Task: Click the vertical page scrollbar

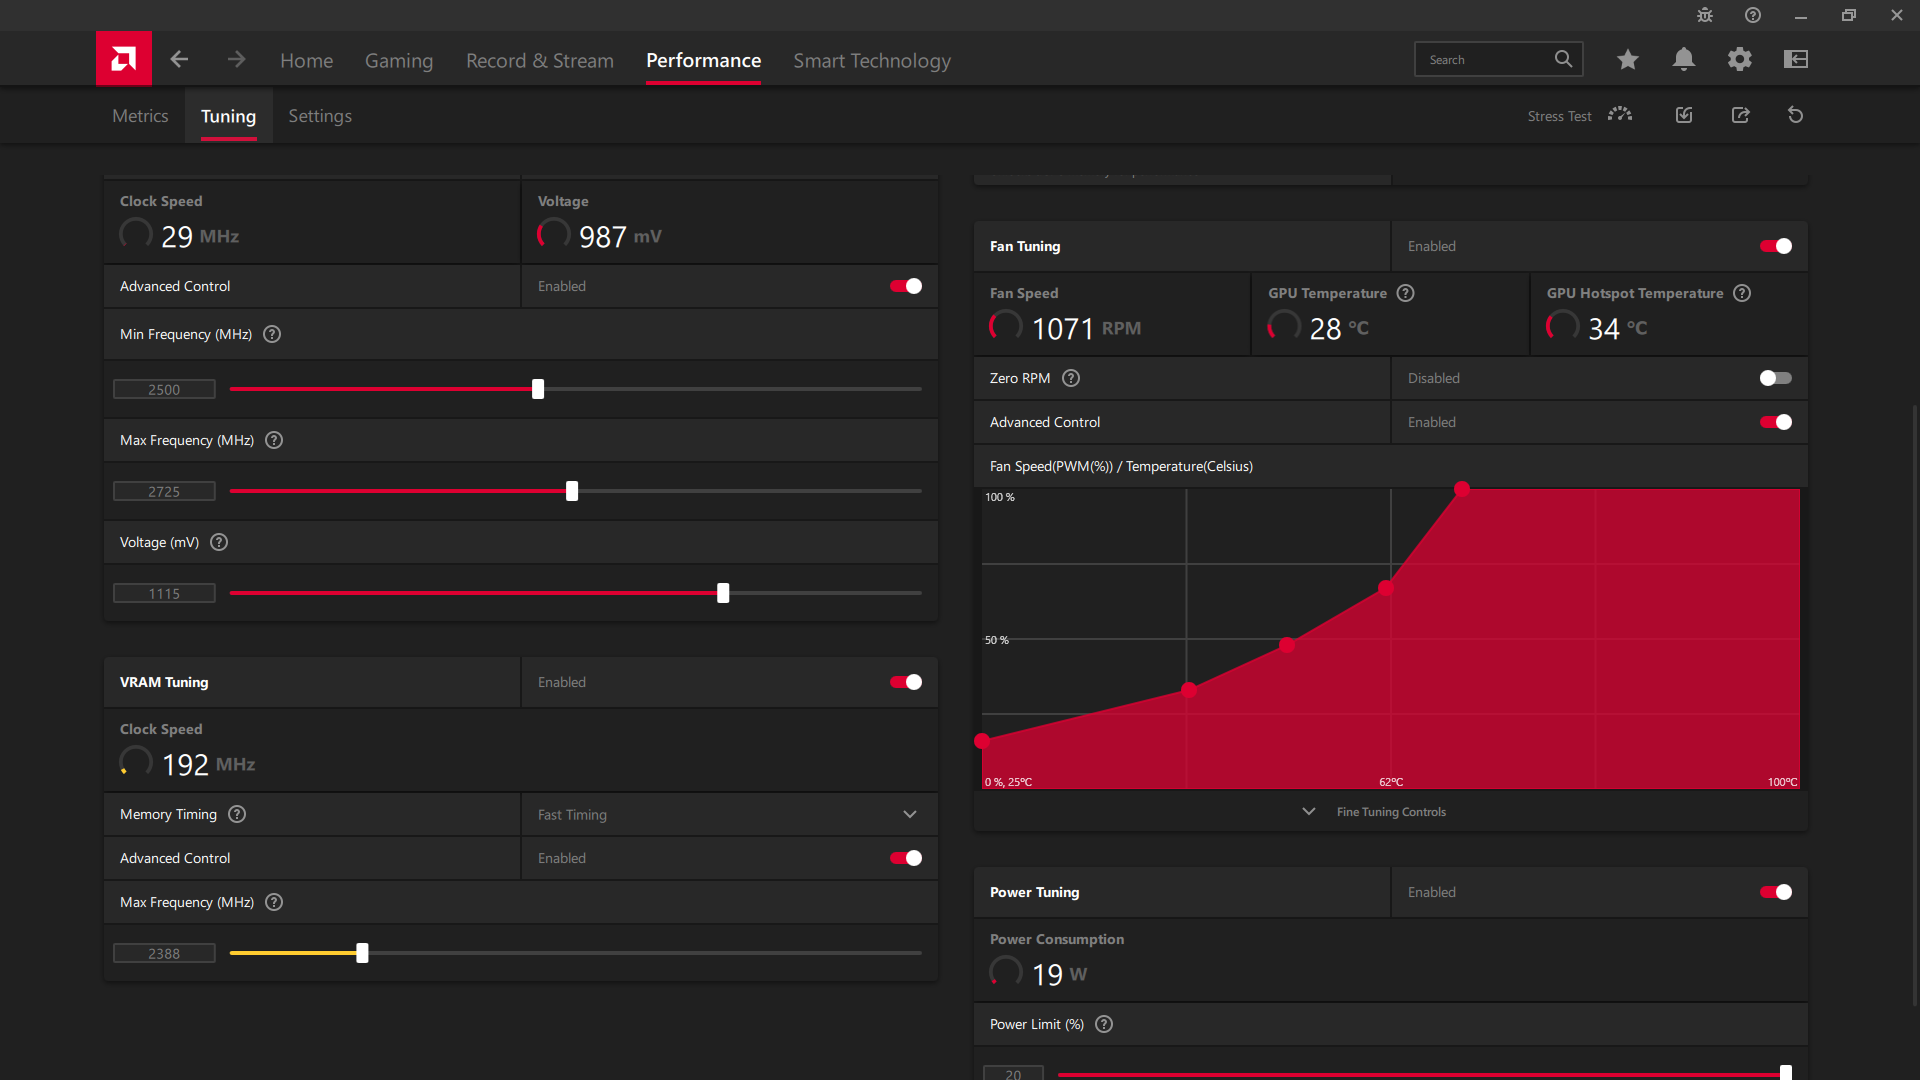Action: tap(1915, 705)
